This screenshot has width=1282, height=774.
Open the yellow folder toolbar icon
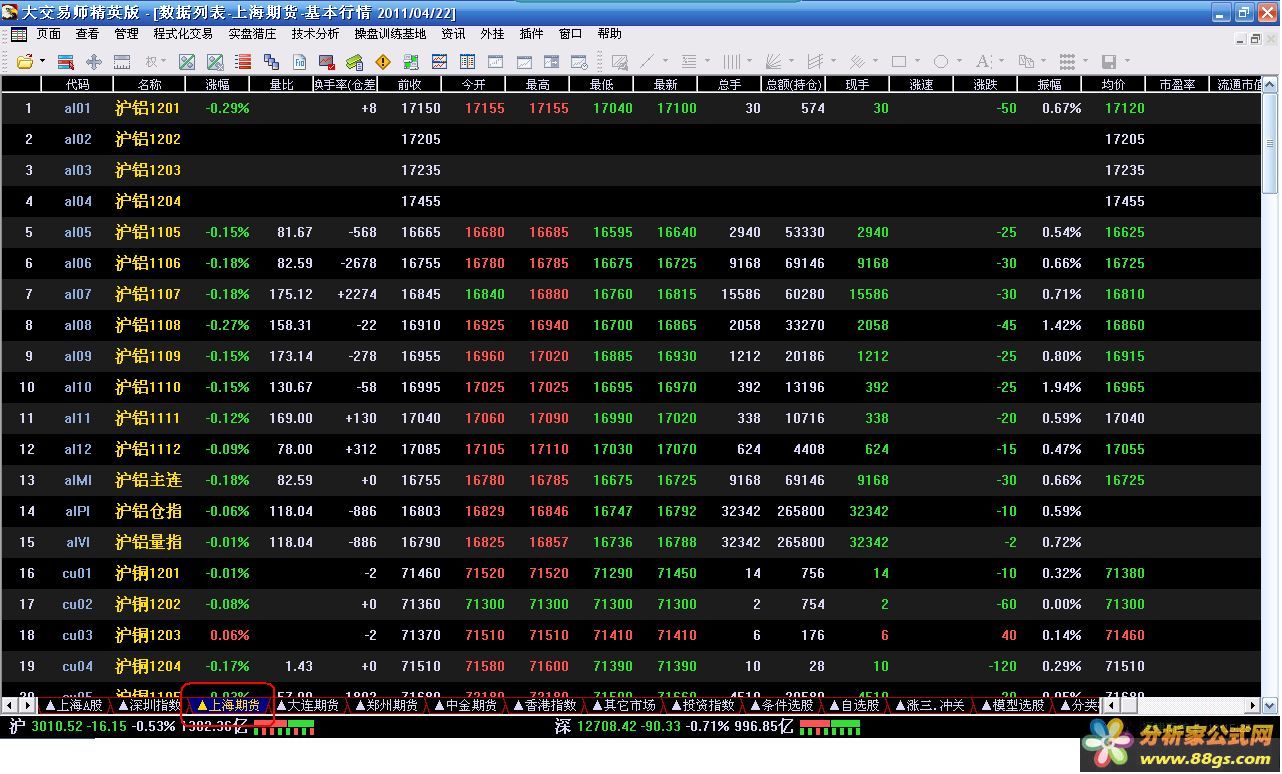coord(25,62)
